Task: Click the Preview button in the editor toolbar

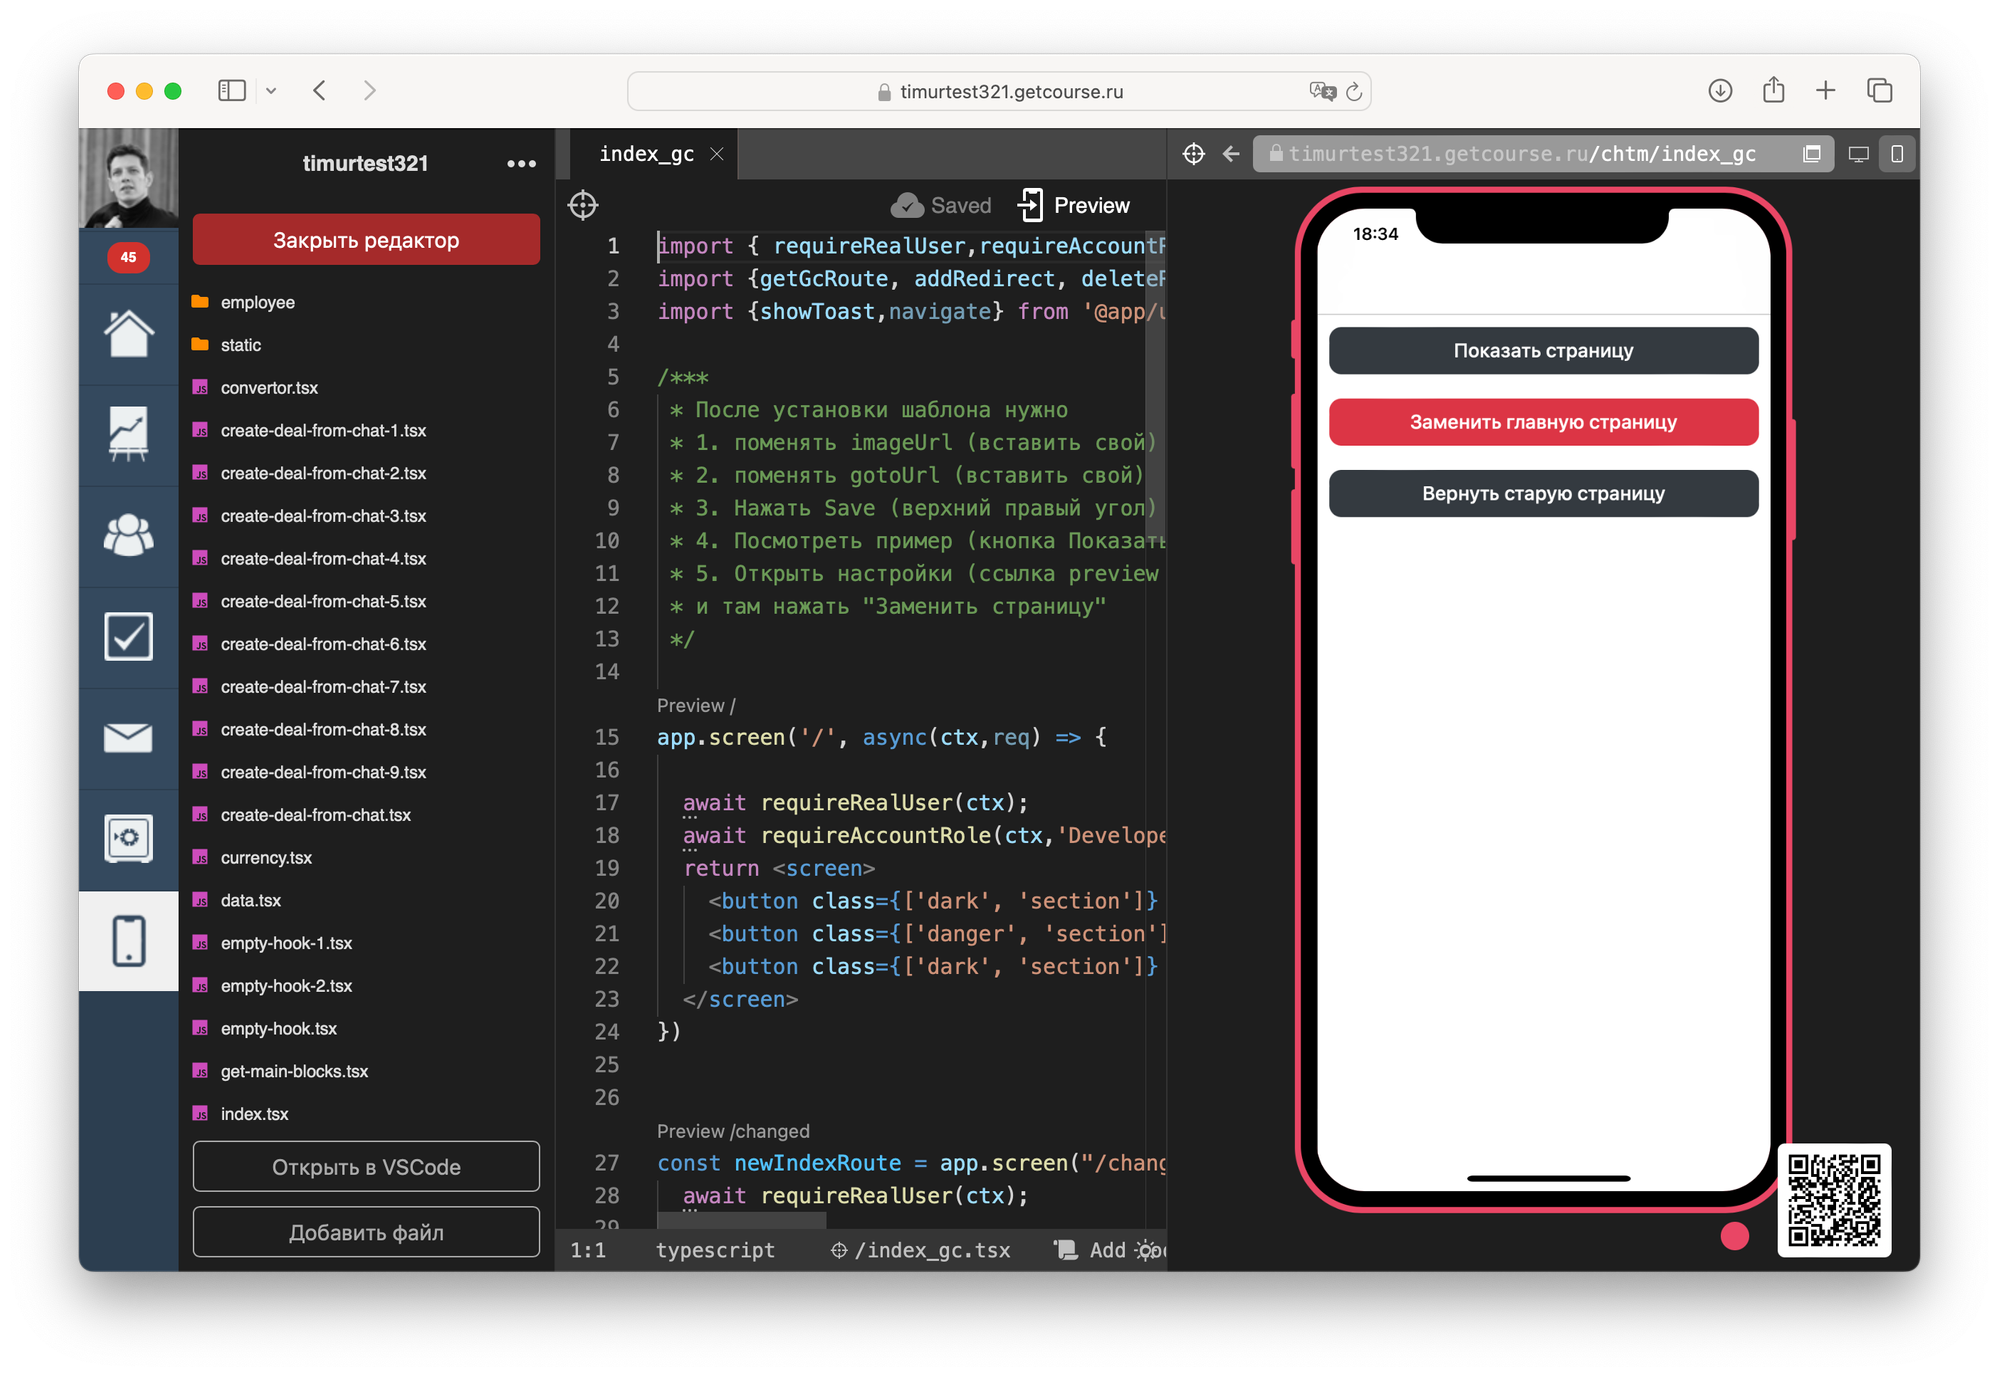Action: tap(1073, 206)
